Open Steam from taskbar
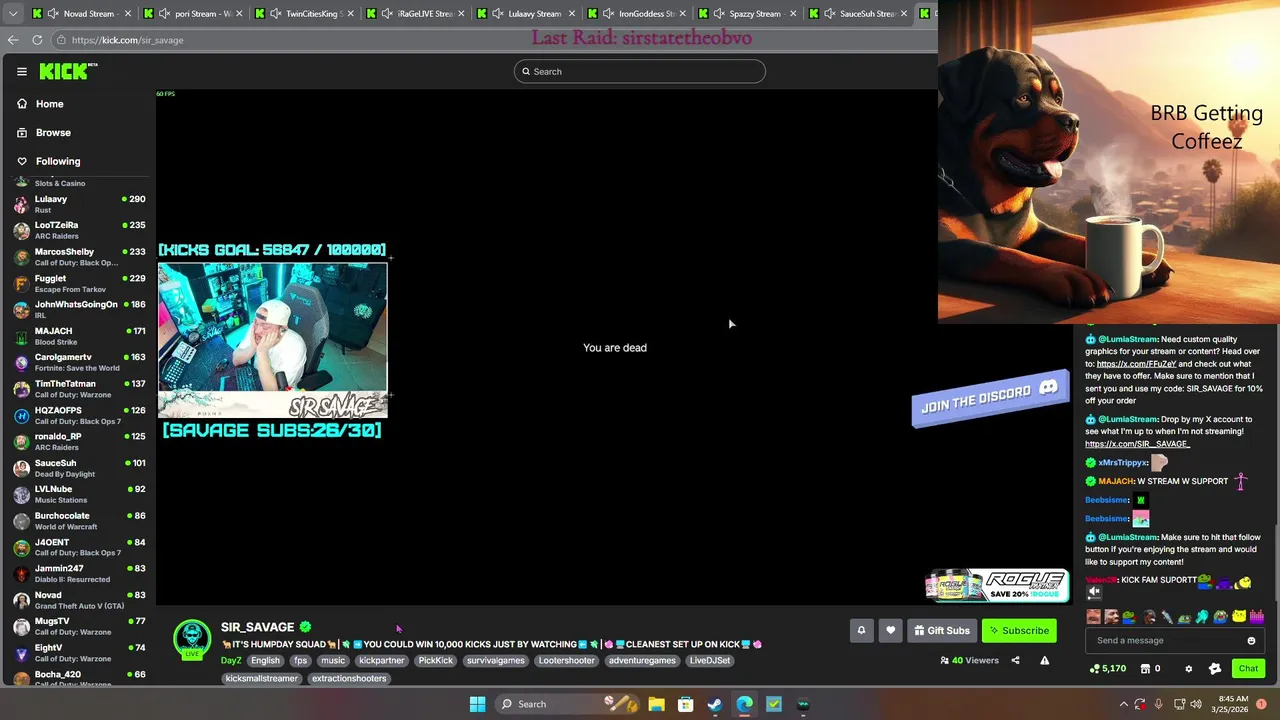This screenshot has height=720, width=1280. click(x=715, y=704)
